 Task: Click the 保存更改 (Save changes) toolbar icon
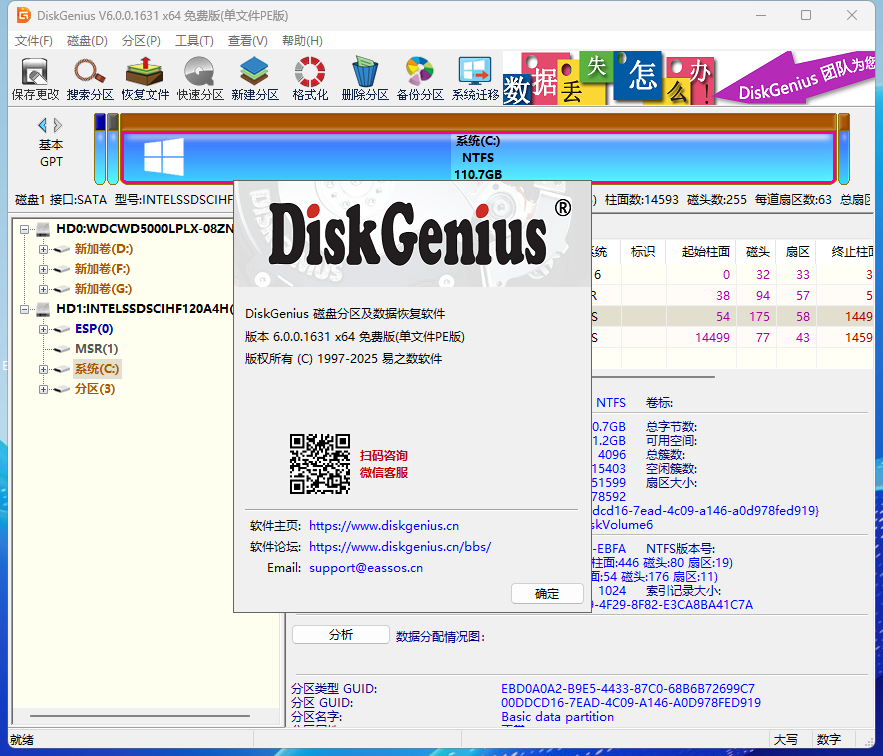click(x=35, y=79)
